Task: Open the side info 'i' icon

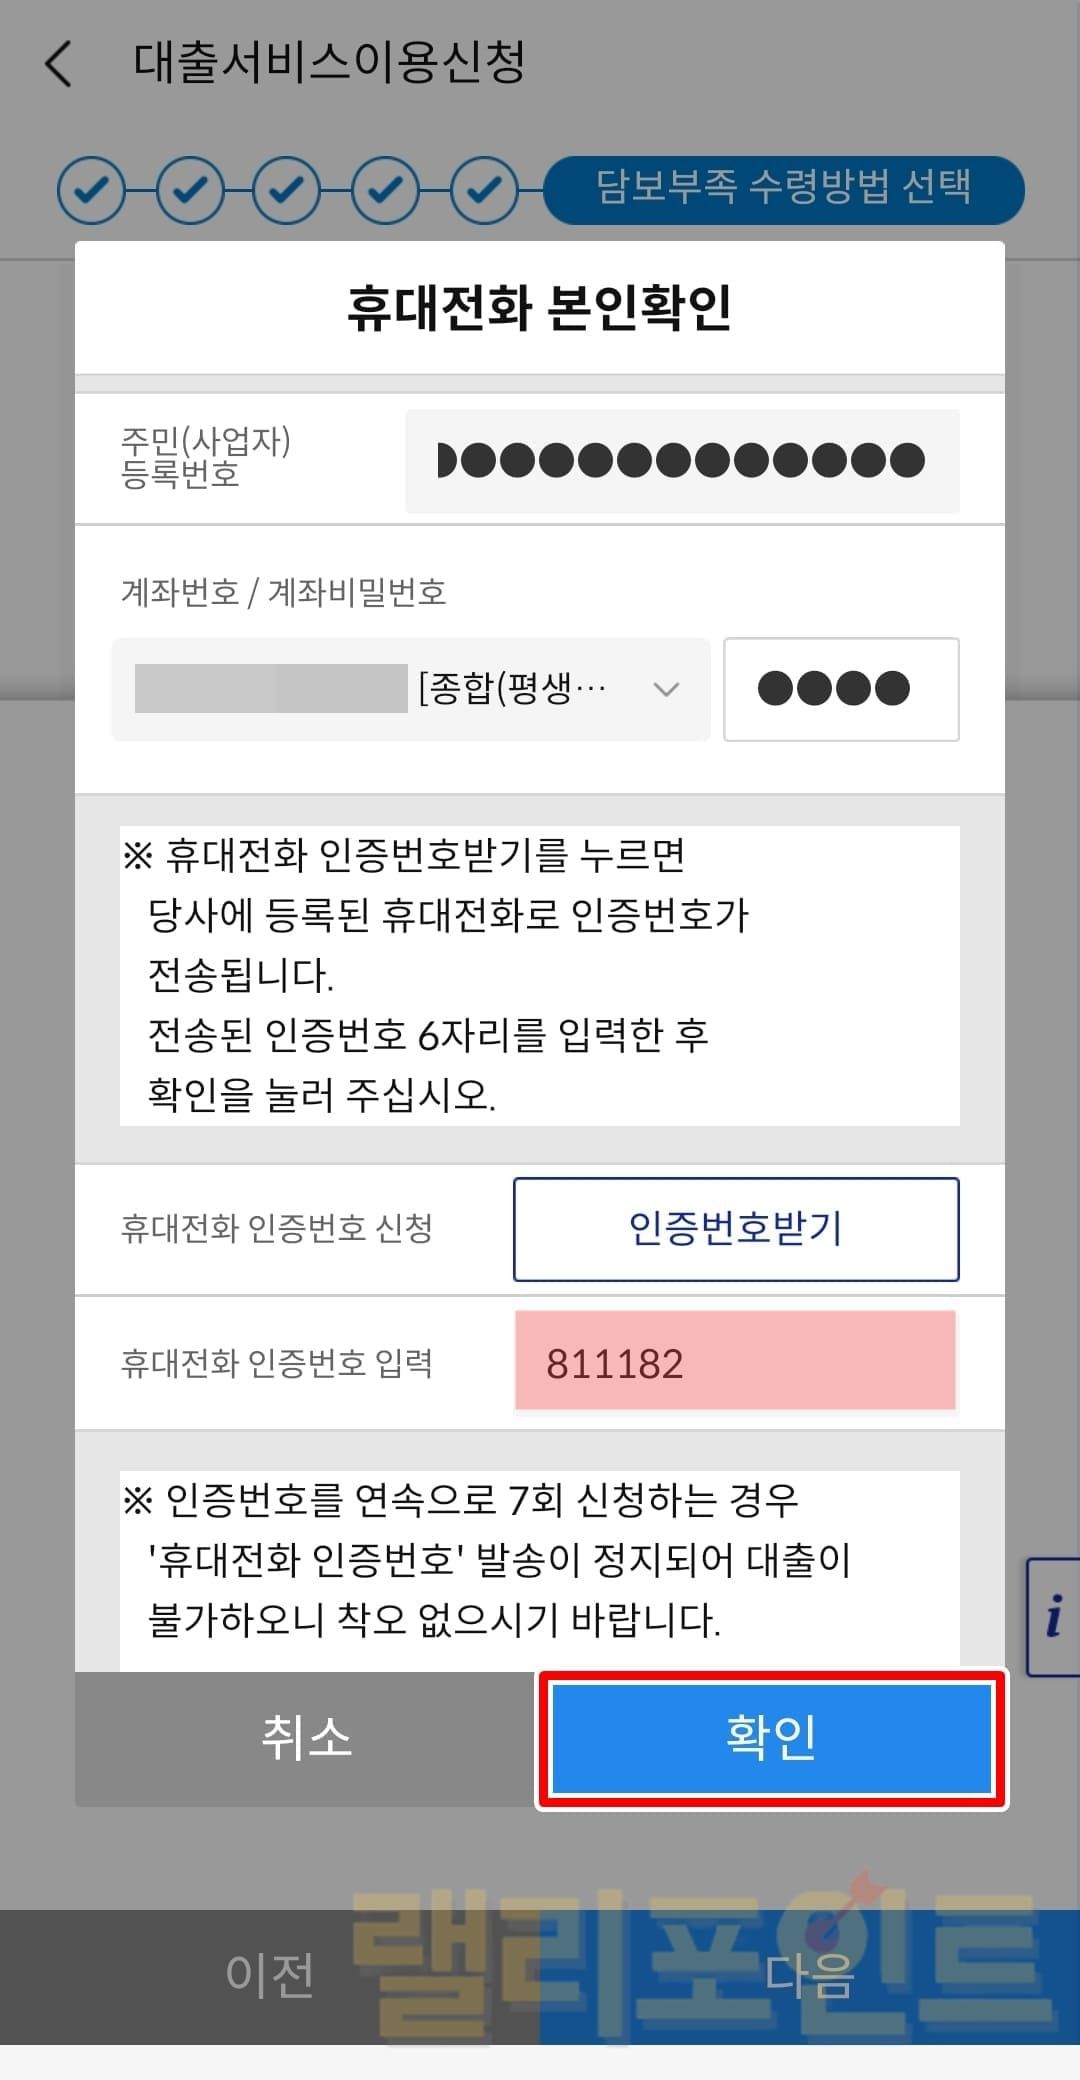Action: point(1054,1616)
